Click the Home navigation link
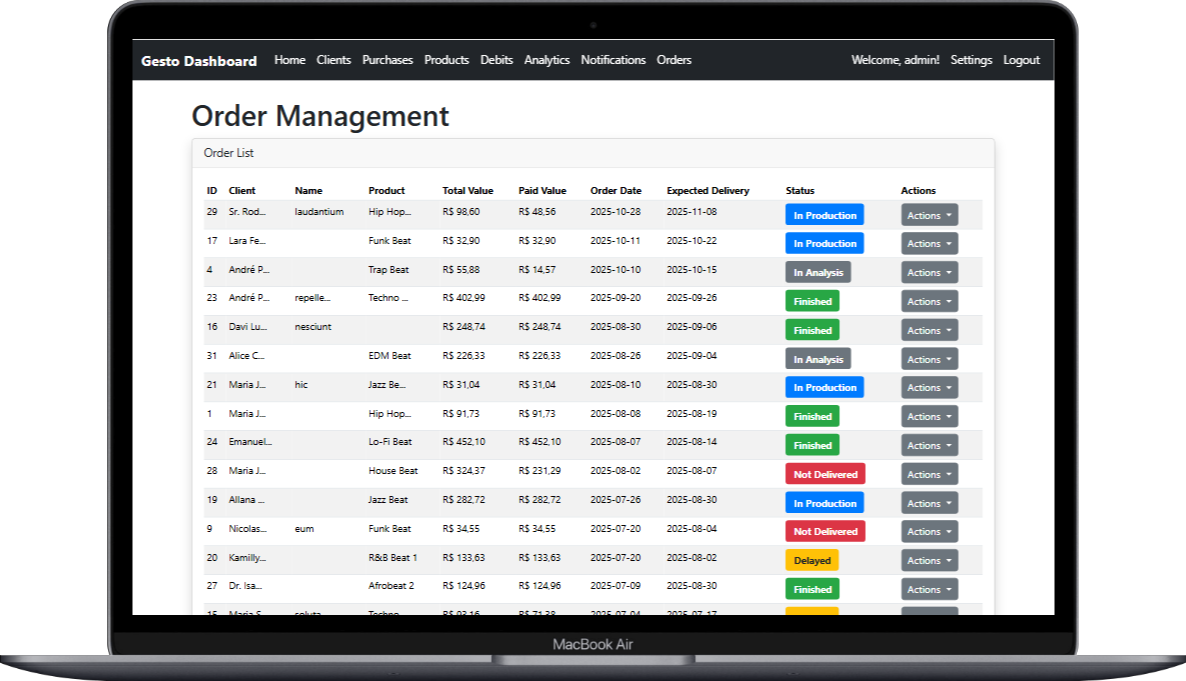This screenshot has width=1186, height=681. pos(289,60)
